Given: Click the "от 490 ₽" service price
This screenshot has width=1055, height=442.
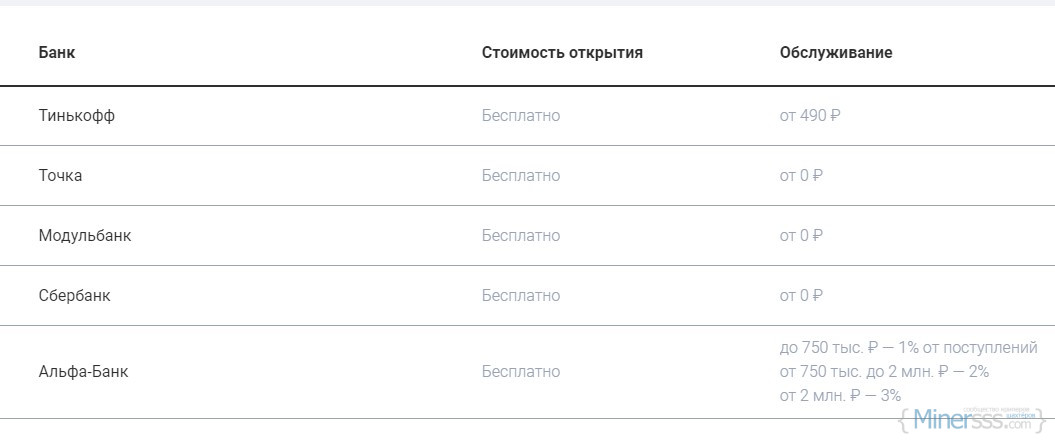Looking at the screenshot, I should click(810, 116).
